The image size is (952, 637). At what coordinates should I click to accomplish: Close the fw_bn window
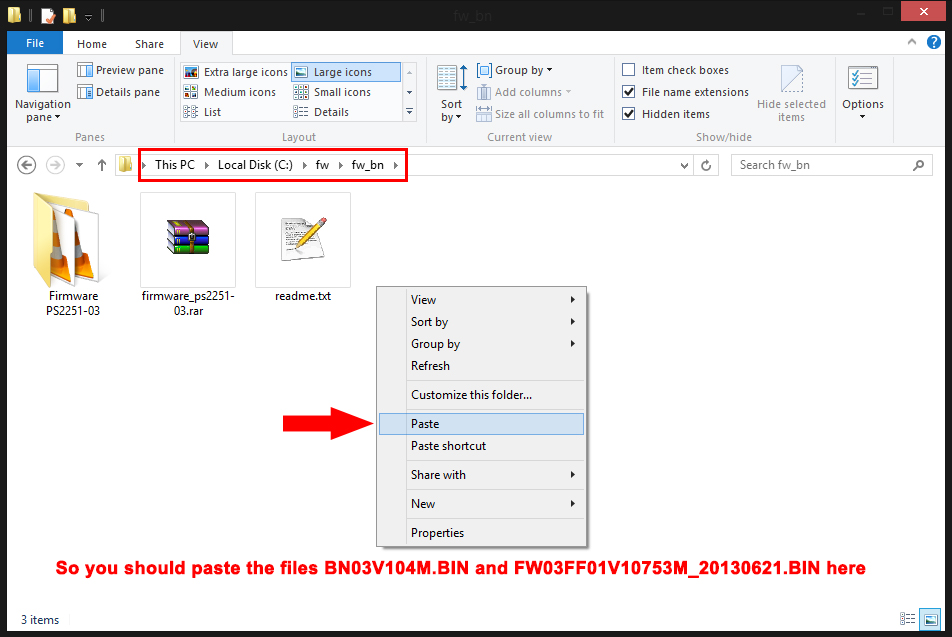(923, 12)
